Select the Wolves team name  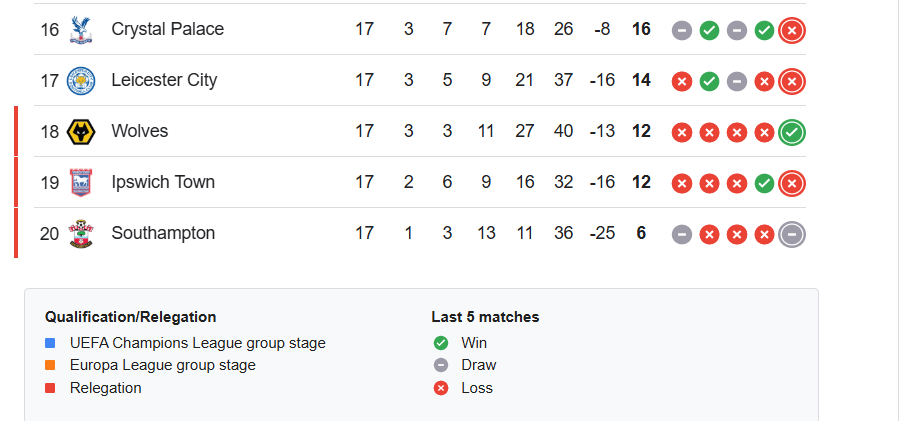click(x=140, y=132)
